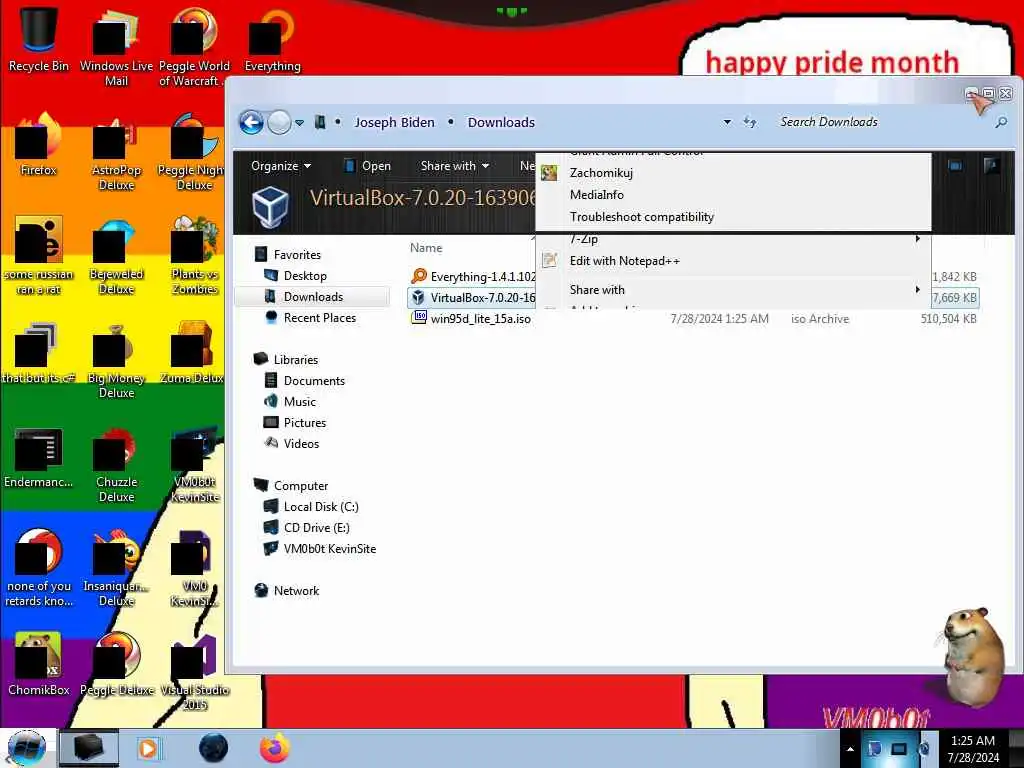The width and height of the screenshot is (1024, 768).
Task: Open Endermanc... desktop icon
Action: click(39, 457)
